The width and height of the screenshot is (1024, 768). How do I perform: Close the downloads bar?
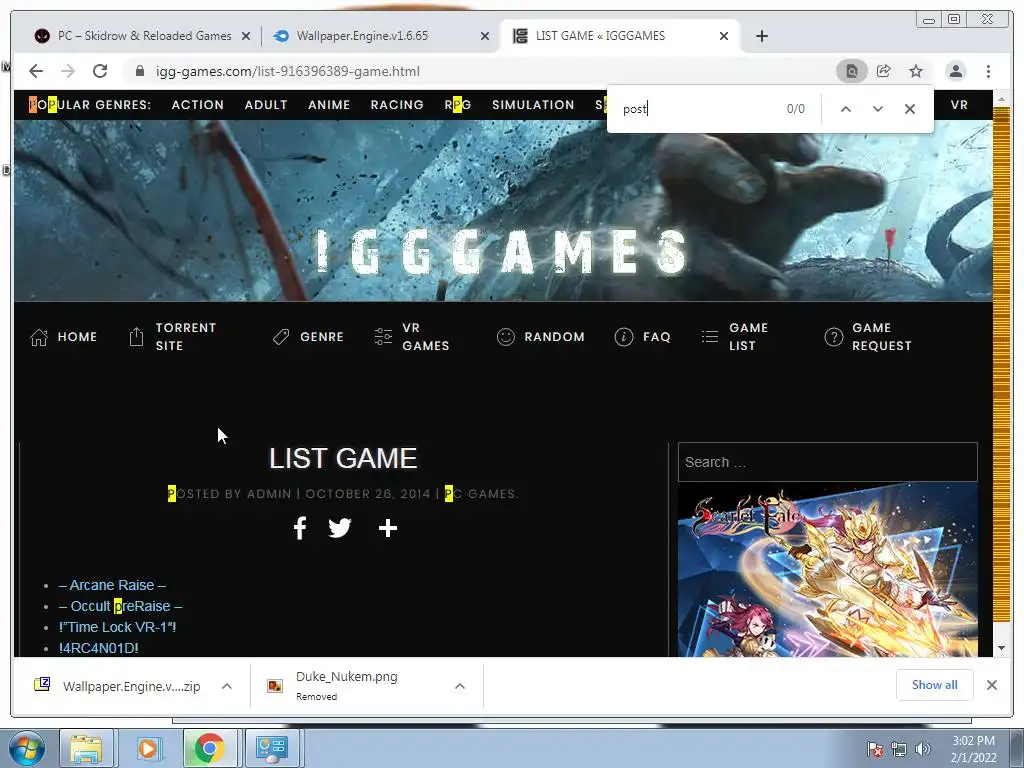pyautogui.click(x=992, y=685)
